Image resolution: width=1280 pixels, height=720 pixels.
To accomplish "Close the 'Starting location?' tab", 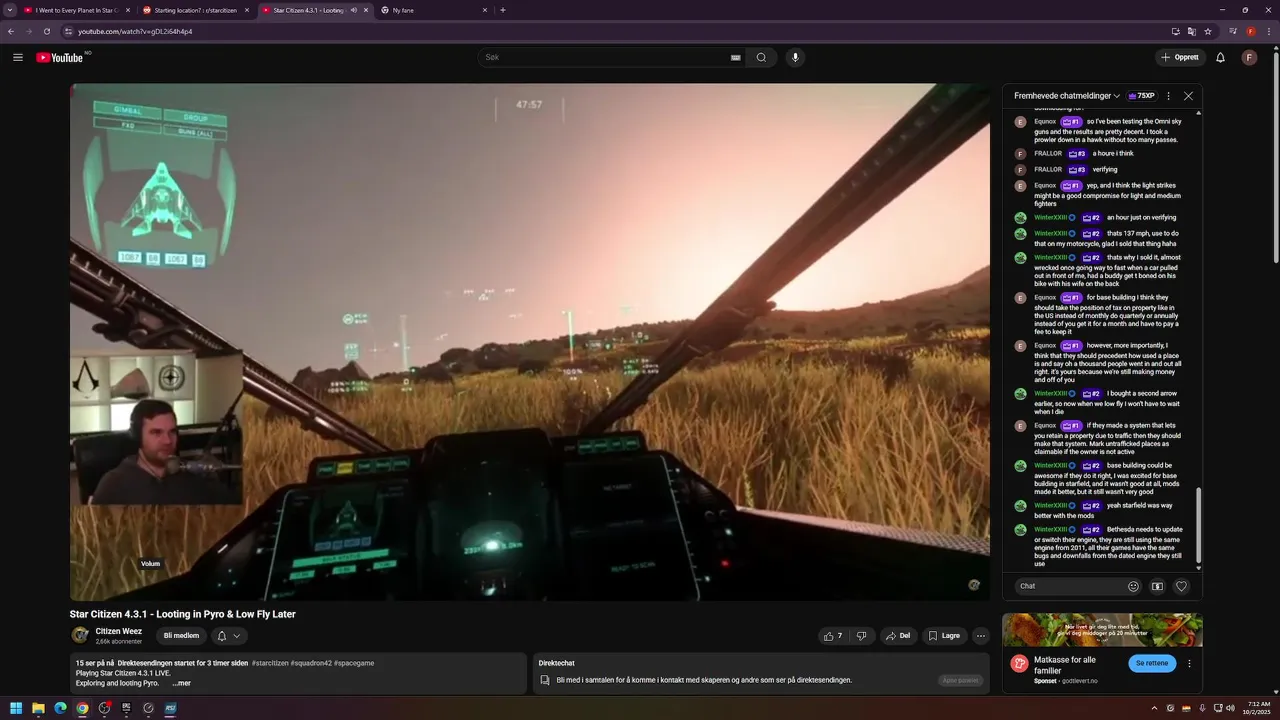I will click(246, 10).
